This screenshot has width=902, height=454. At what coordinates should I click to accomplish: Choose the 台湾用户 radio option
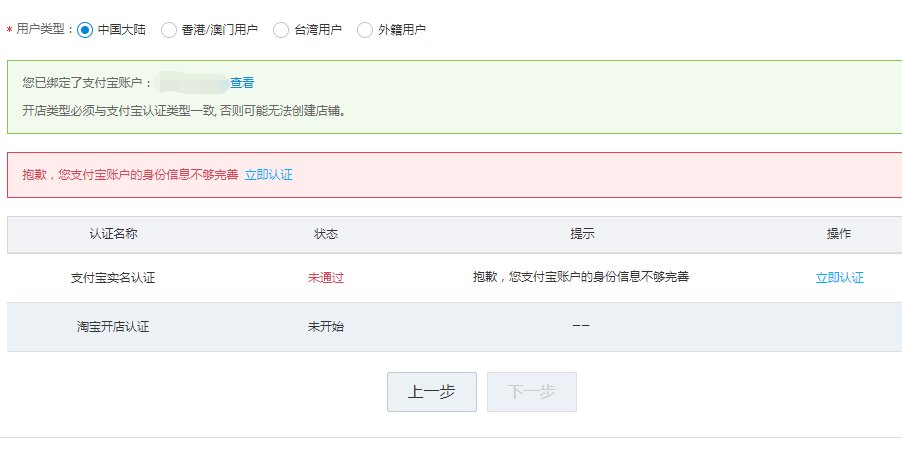[x=281, y=30]
